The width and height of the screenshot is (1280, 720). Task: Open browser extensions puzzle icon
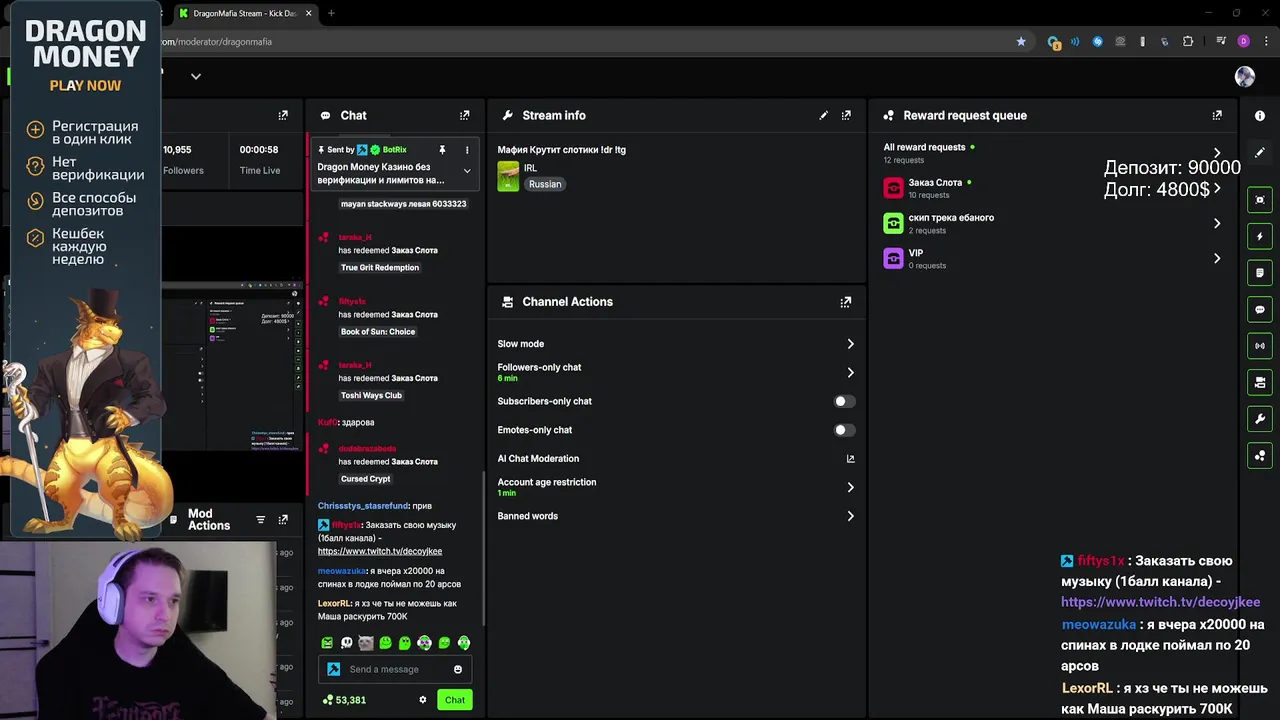(x=1188, y=42)
